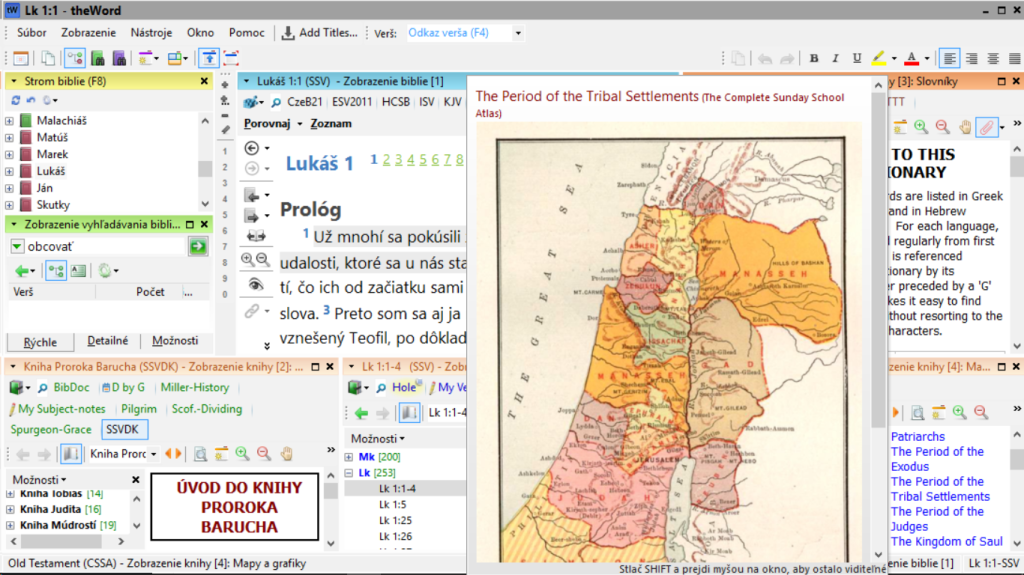Open the Patriarchs link
1024x575 pixels.
918,436
